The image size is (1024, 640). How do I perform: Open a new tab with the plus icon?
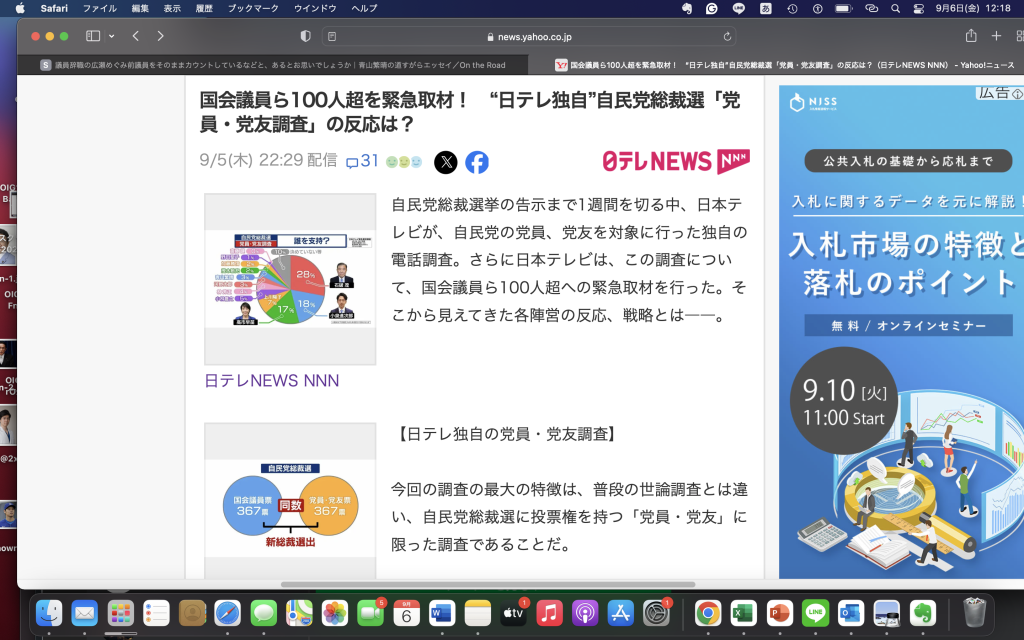click(996, 35)
